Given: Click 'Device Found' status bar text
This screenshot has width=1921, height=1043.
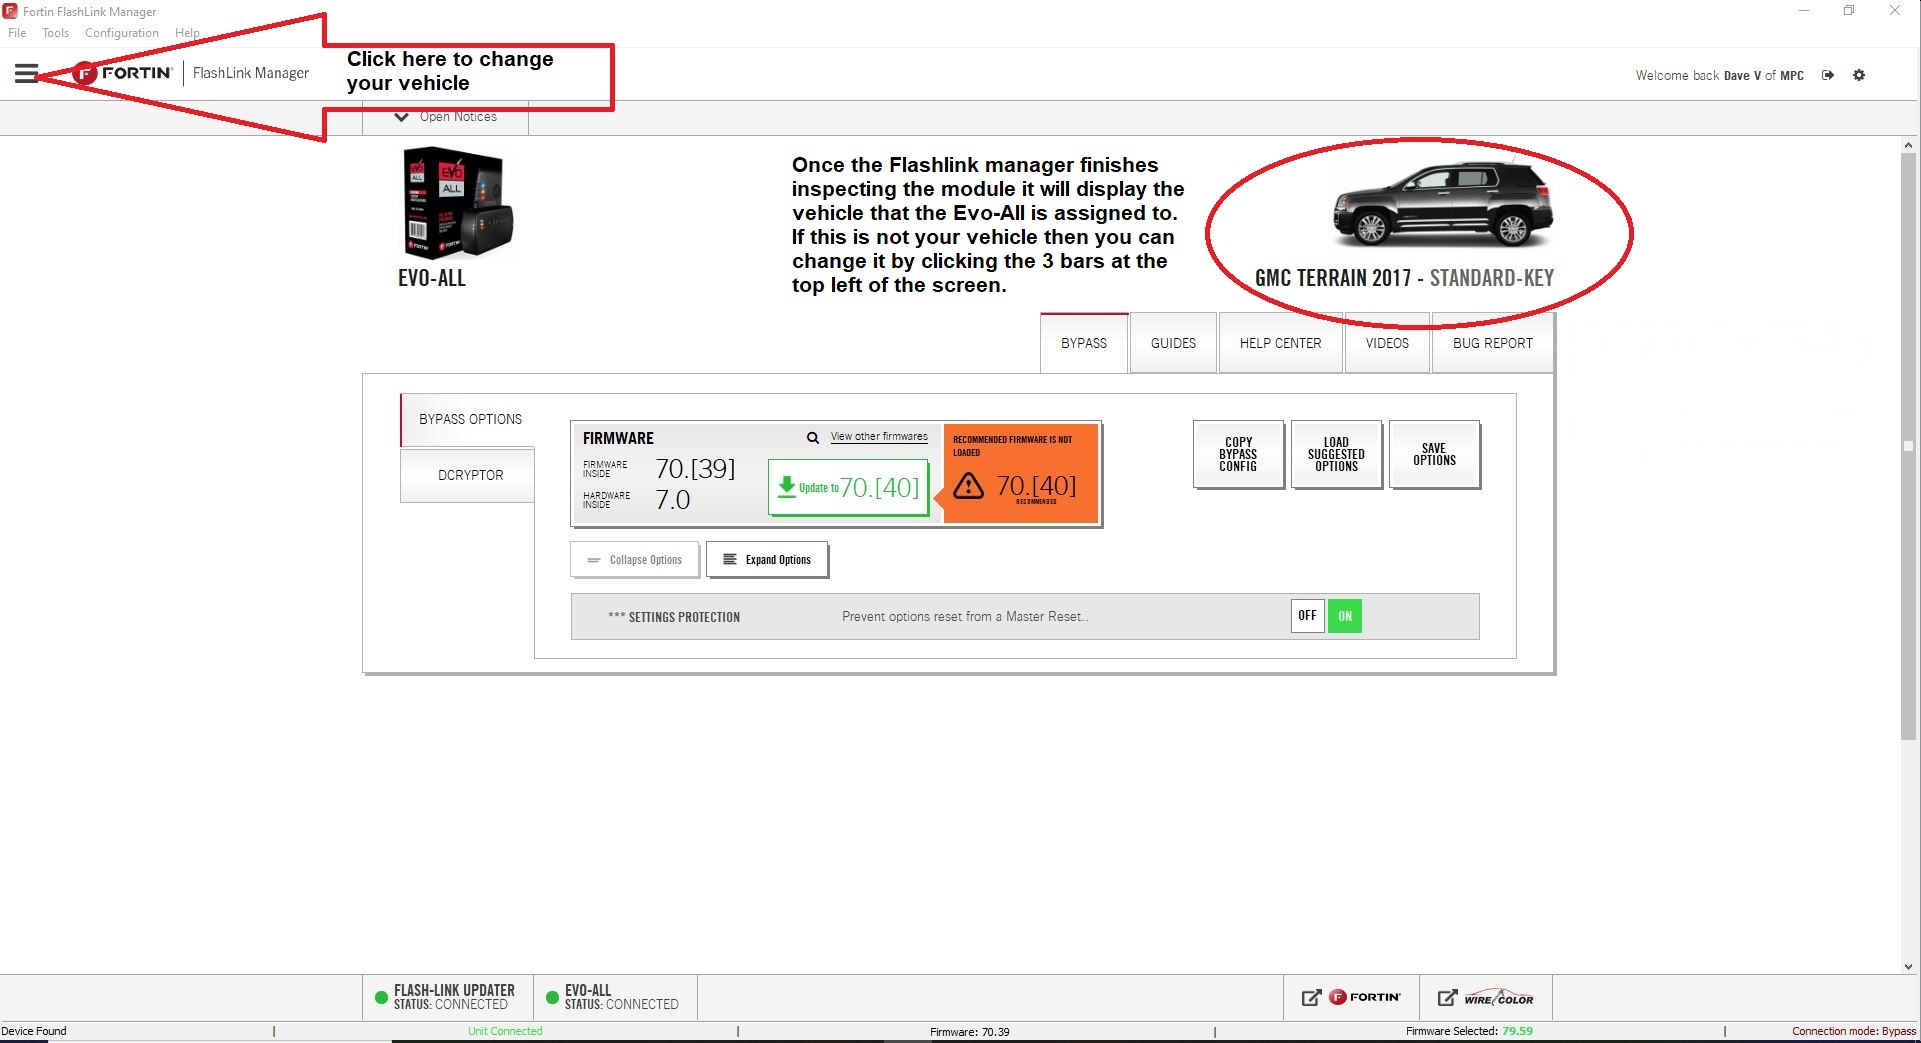Looking at the screenshot, I should pyautogui.click(x=34, y=1031).
